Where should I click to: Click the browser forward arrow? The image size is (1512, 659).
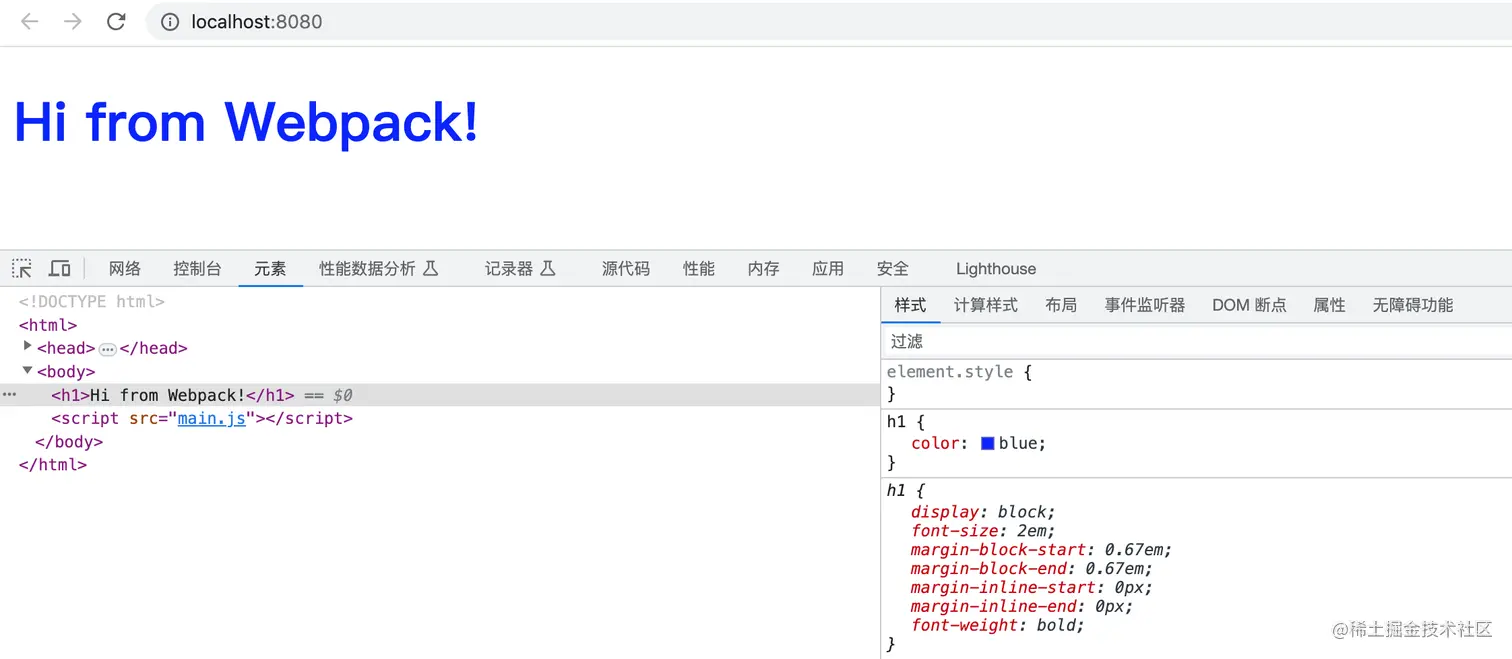(x=73, y=21)
